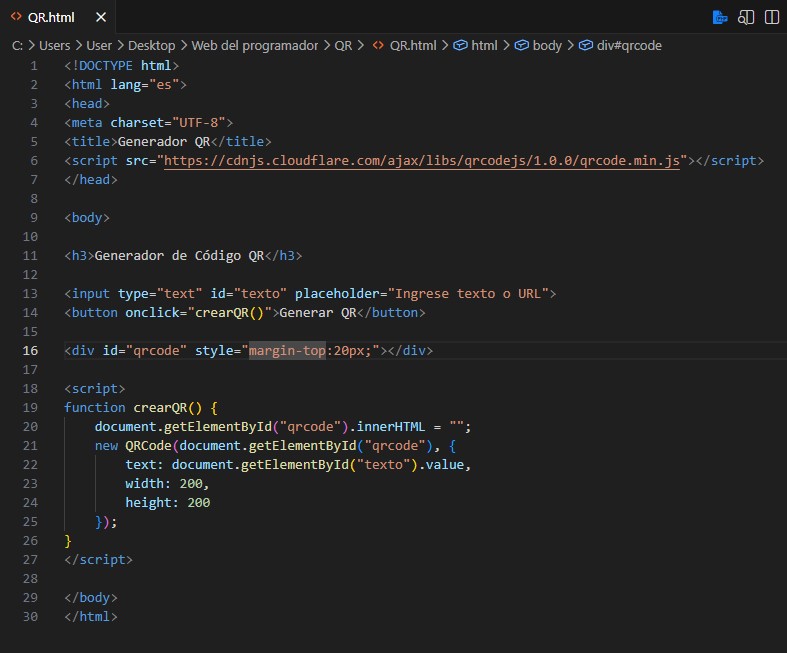Open the C: breadcrumb segment
787x653 pixels.
[x=17, y=46]
